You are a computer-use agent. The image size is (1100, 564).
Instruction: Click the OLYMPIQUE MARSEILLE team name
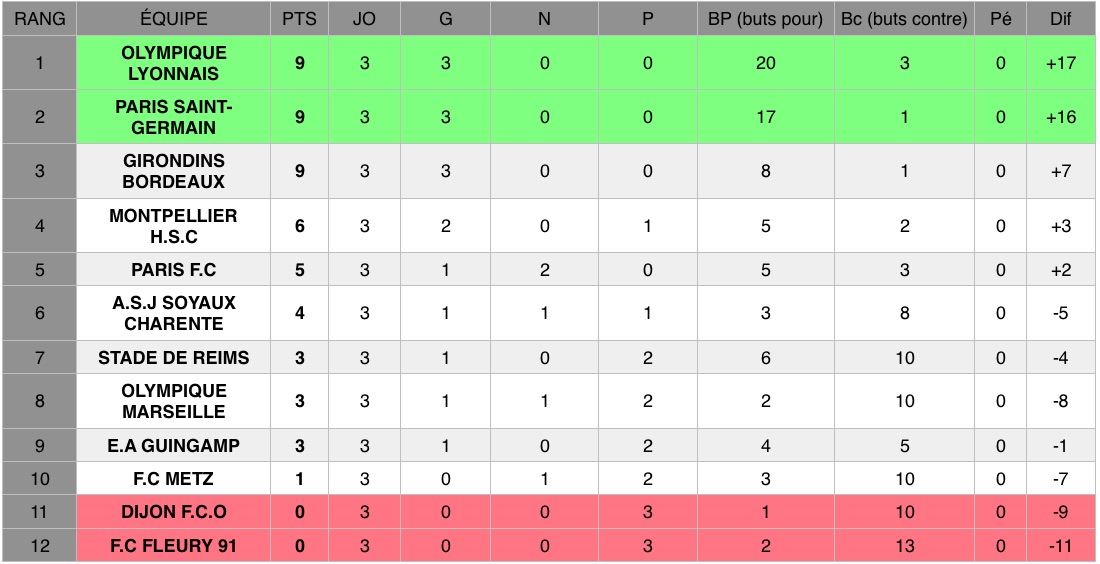(x=173, y=401)
